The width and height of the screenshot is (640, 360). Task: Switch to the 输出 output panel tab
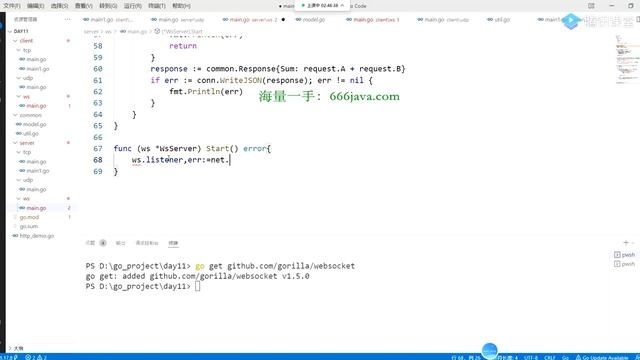point(120,243)
